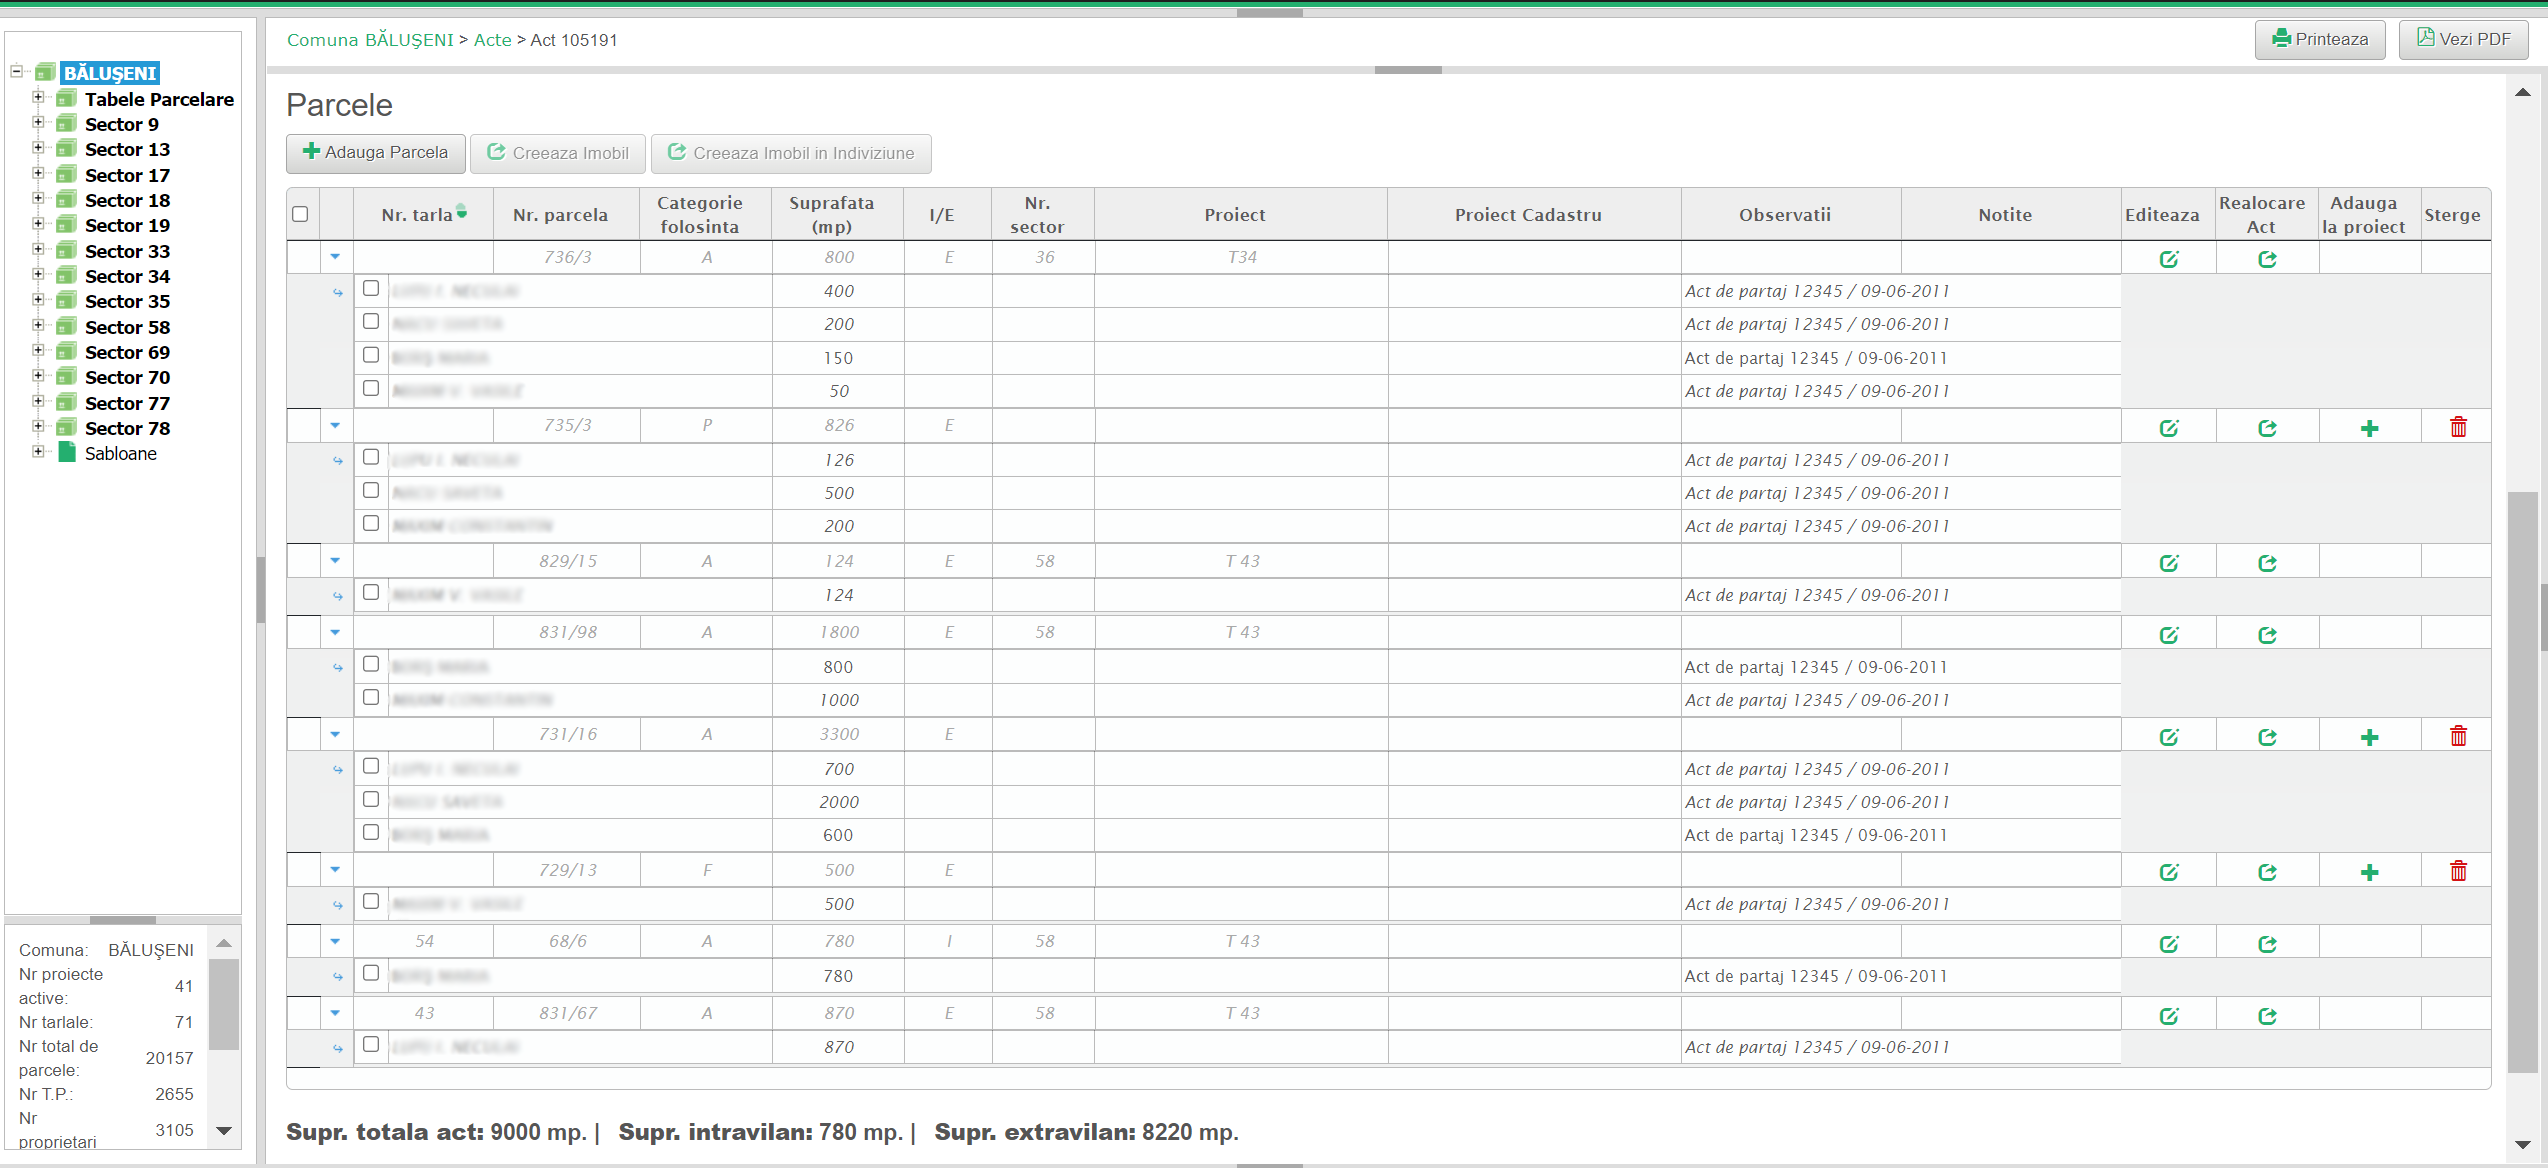Delete parcel 731/16 with trash icon
The image size is (2548, 1168).
point(2458,737)
